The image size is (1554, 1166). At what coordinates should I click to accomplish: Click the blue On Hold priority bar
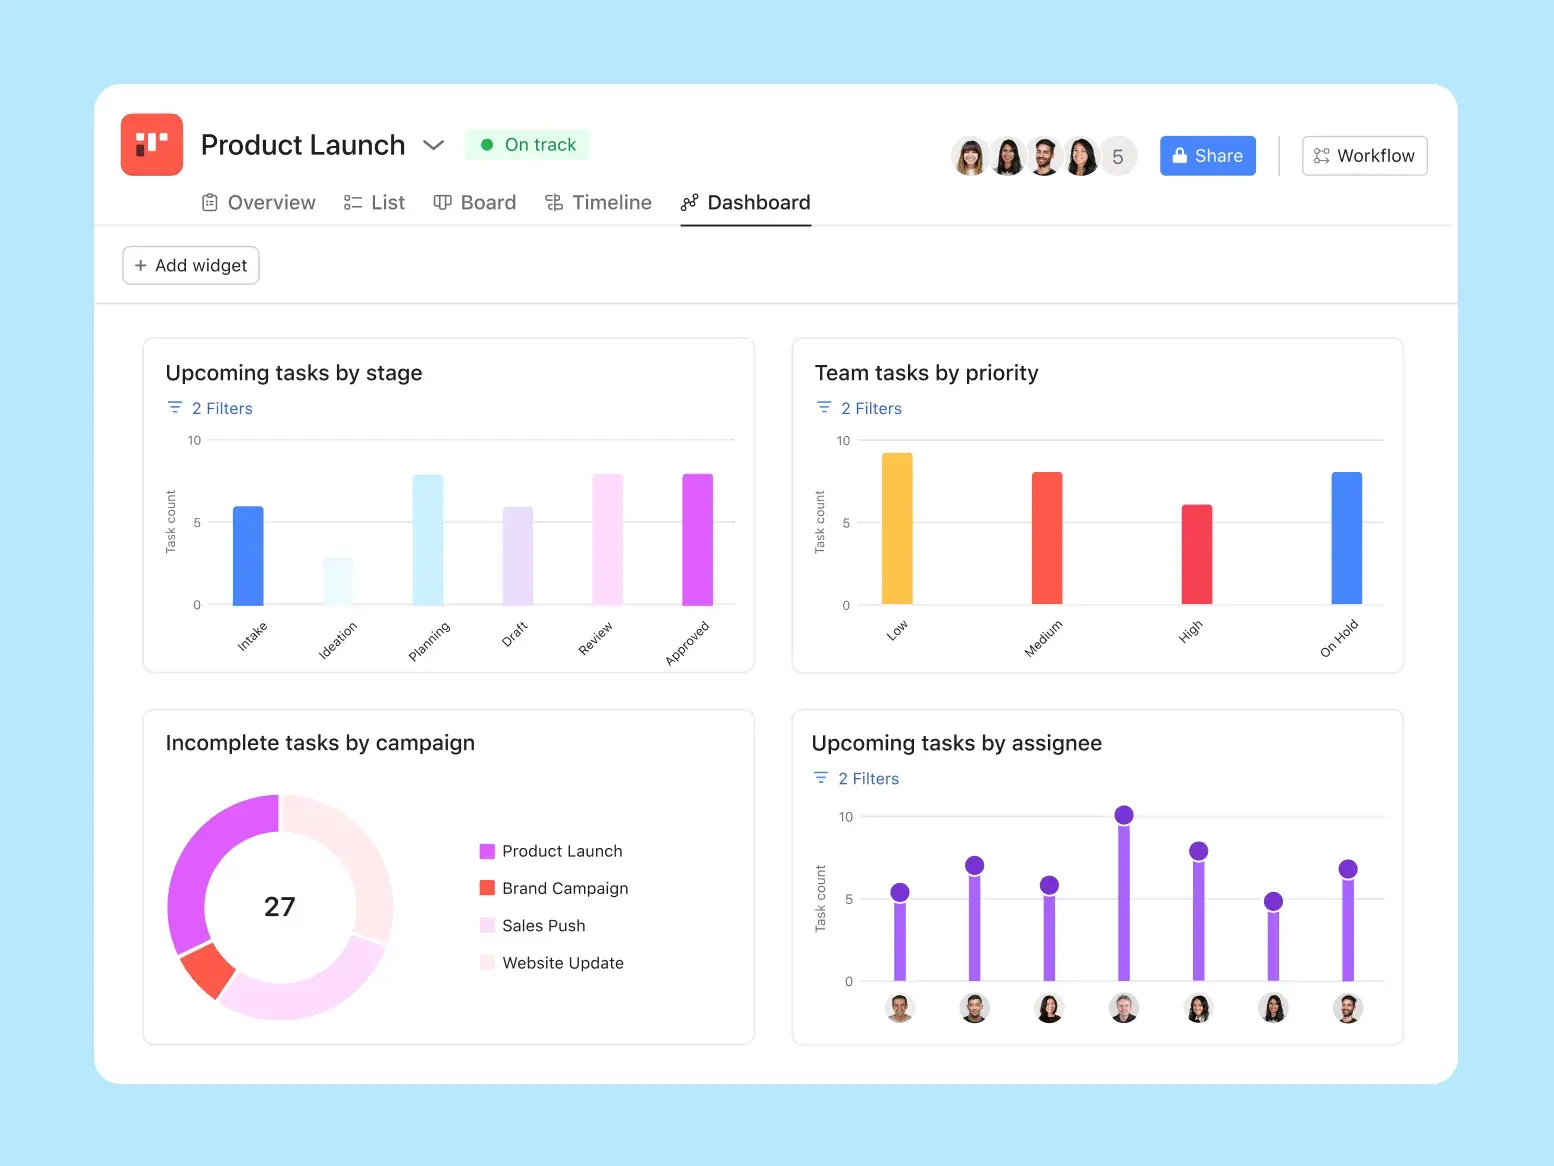tap(1347, 538)
